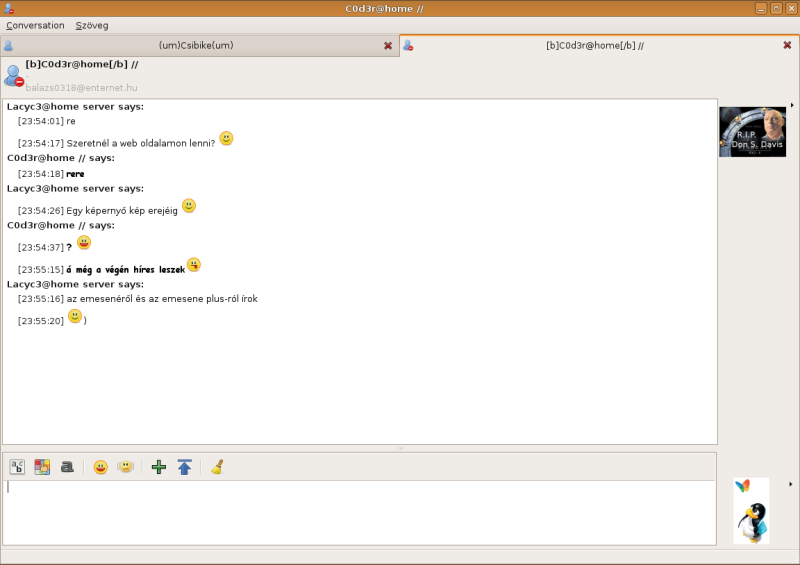Click the grinning emoticon at 23:54:37
This screenshot has height=565, width=800.
coord(84,242)
